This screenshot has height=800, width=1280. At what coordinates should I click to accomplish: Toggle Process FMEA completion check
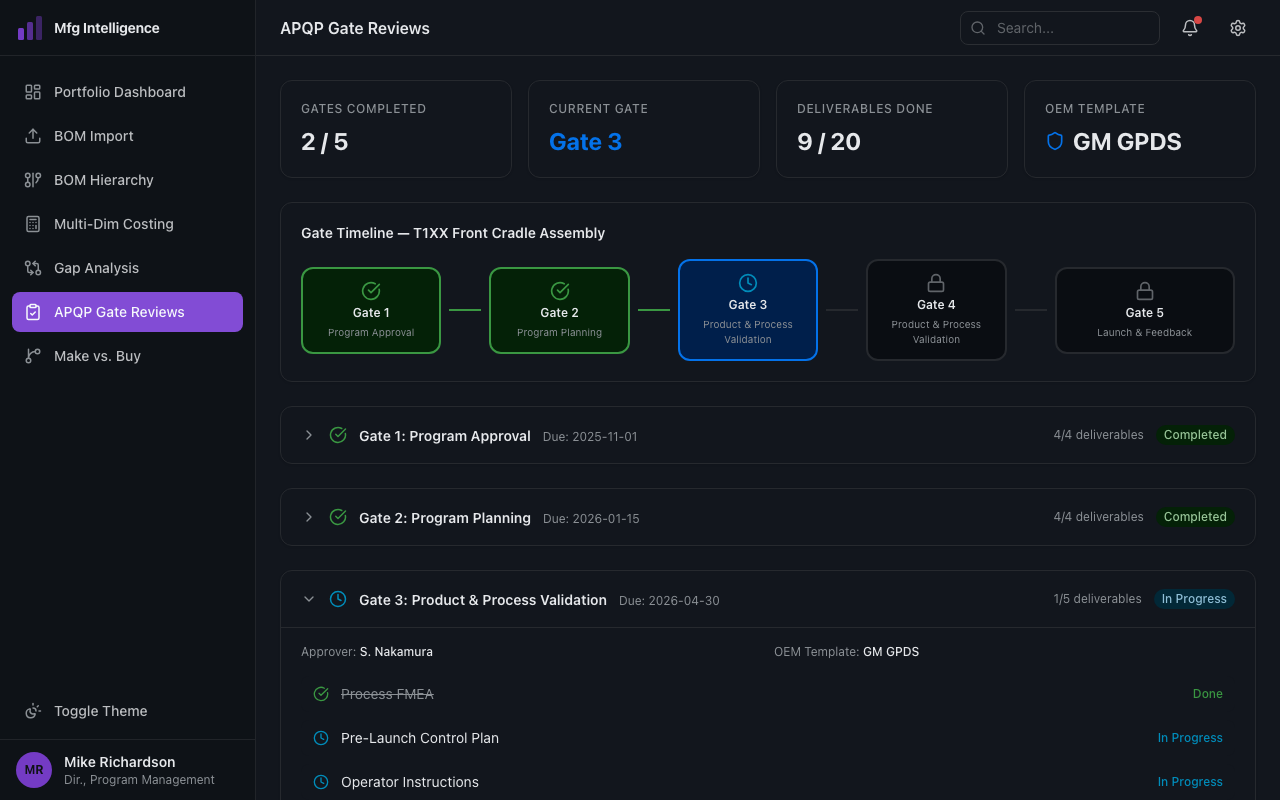321,693
